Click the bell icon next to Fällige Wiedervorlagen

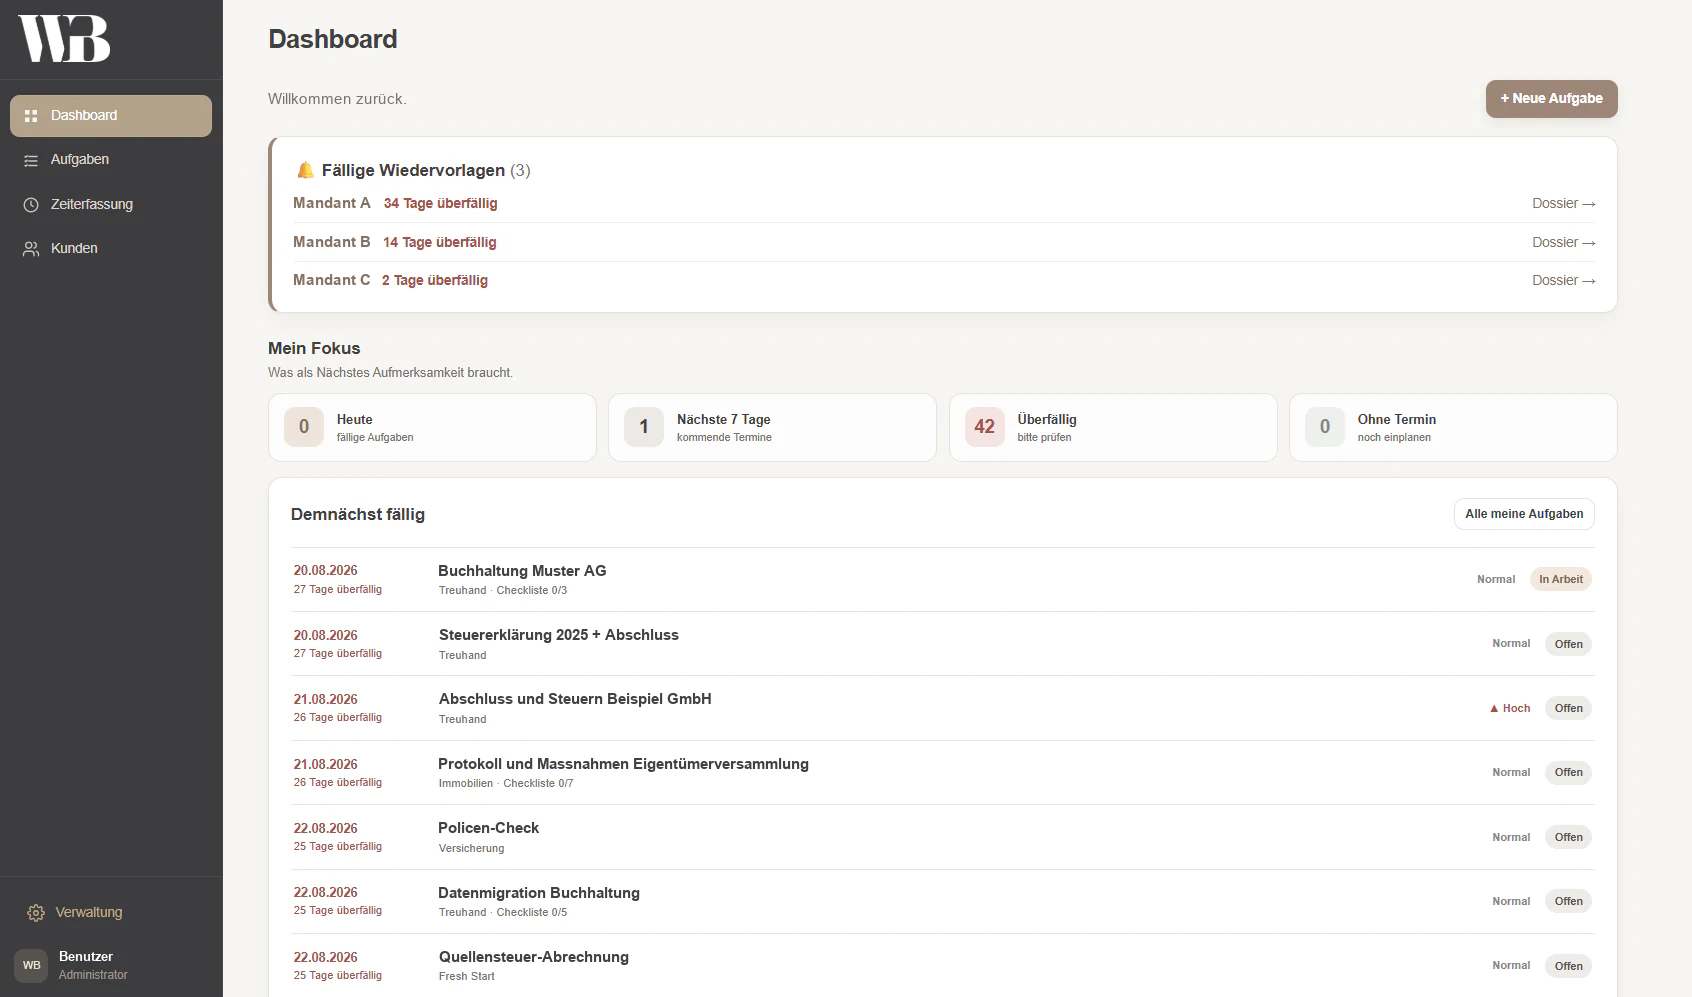305,170
